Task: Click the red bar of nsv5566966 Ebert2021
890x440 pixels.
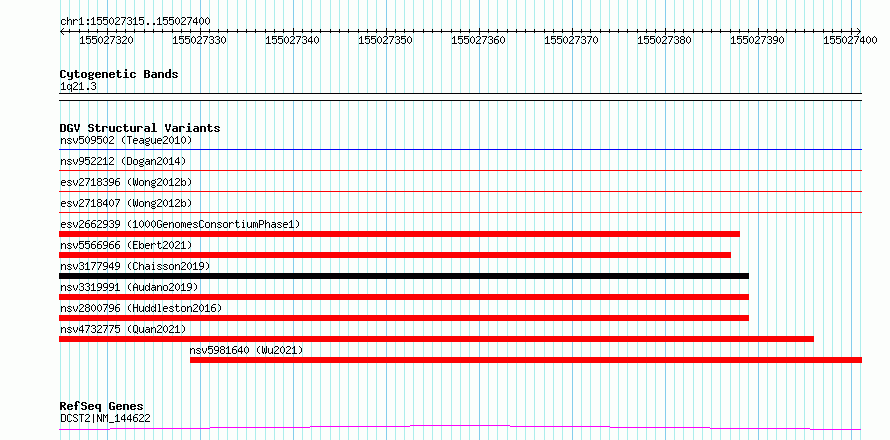Action: 395,255
